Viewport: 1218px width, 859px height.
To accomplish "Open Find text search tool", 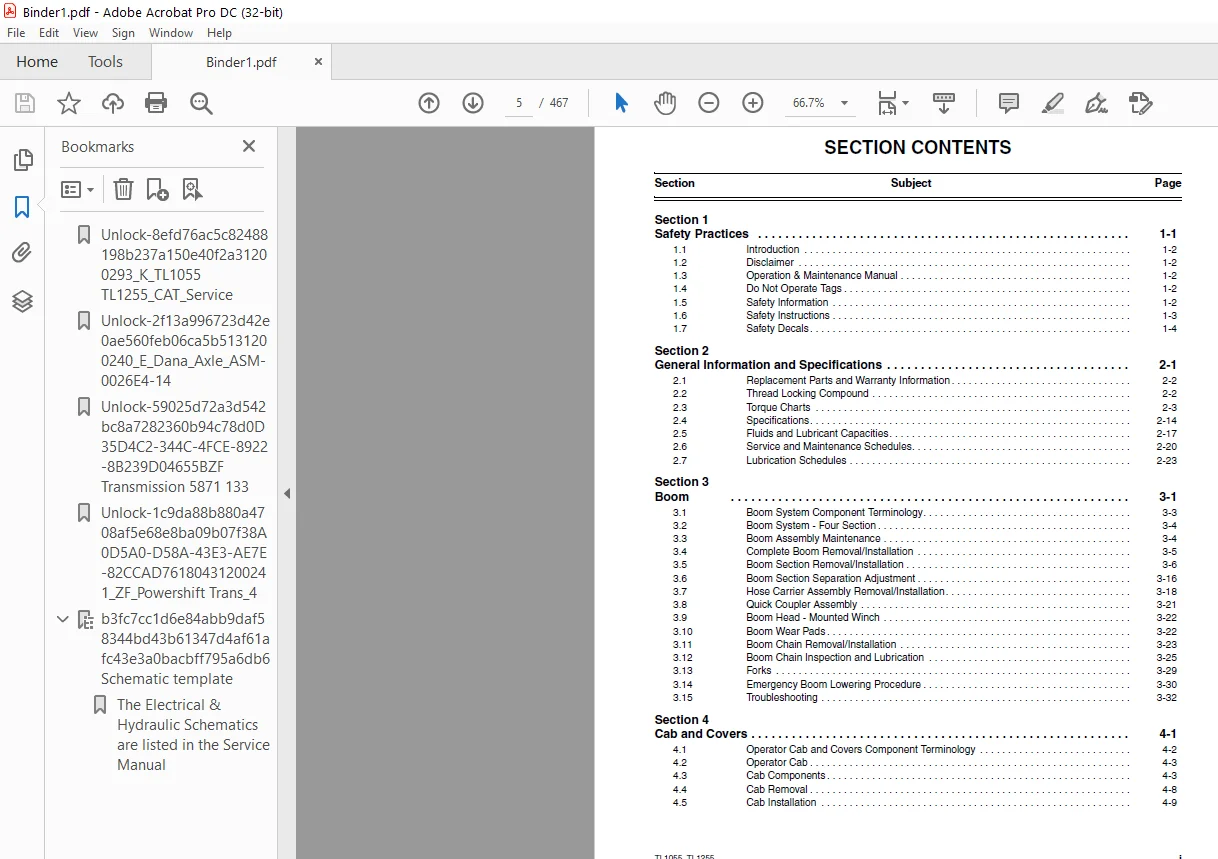I will click(201, 103).
